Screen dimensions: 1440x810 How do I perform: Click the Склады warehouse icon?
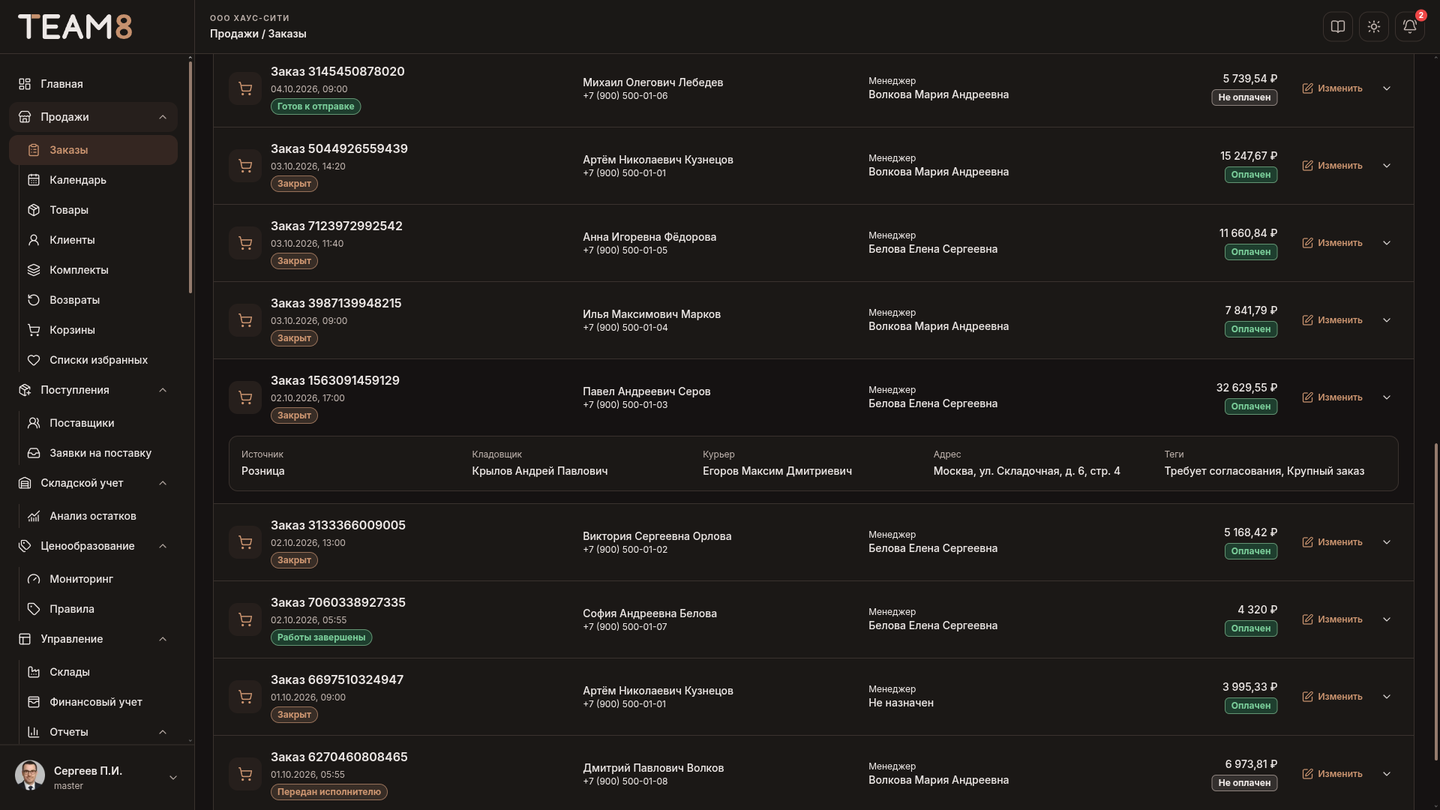34,672
